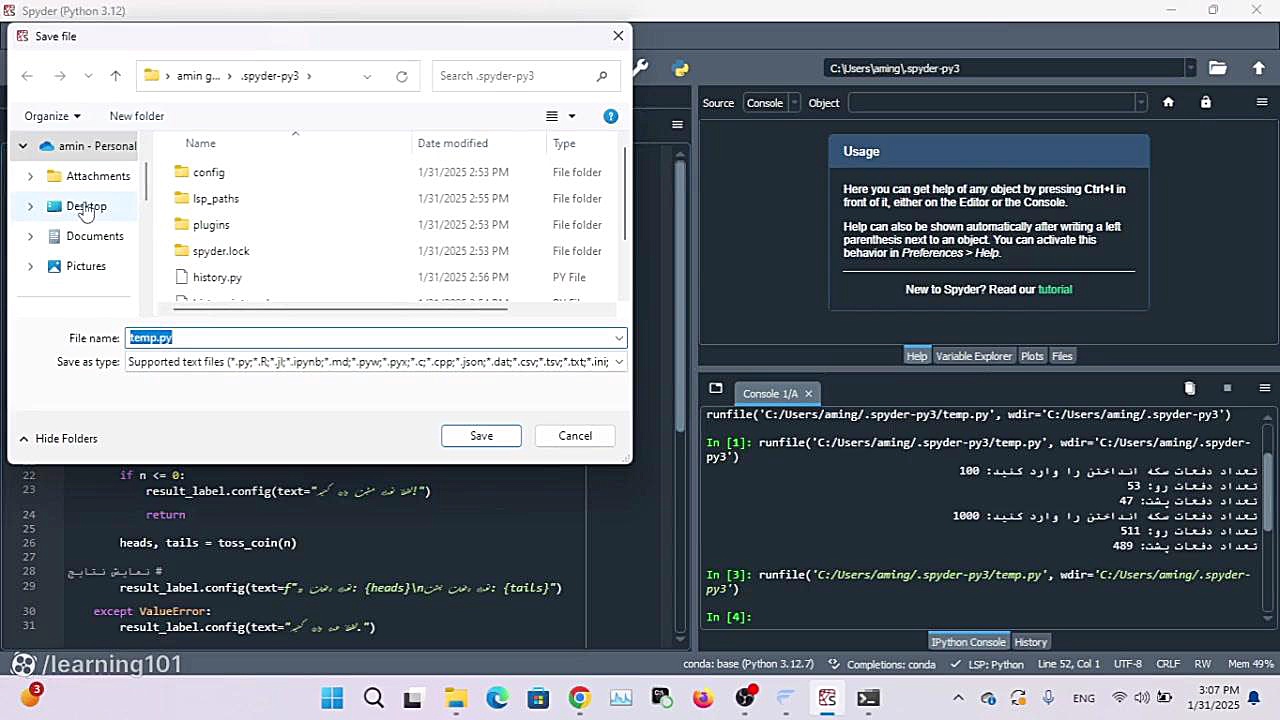Viewport: 1280px width, 720px height.
Task: Click the remove variables icon in console
Action: pyautogui.click(x=1189, y=388)
